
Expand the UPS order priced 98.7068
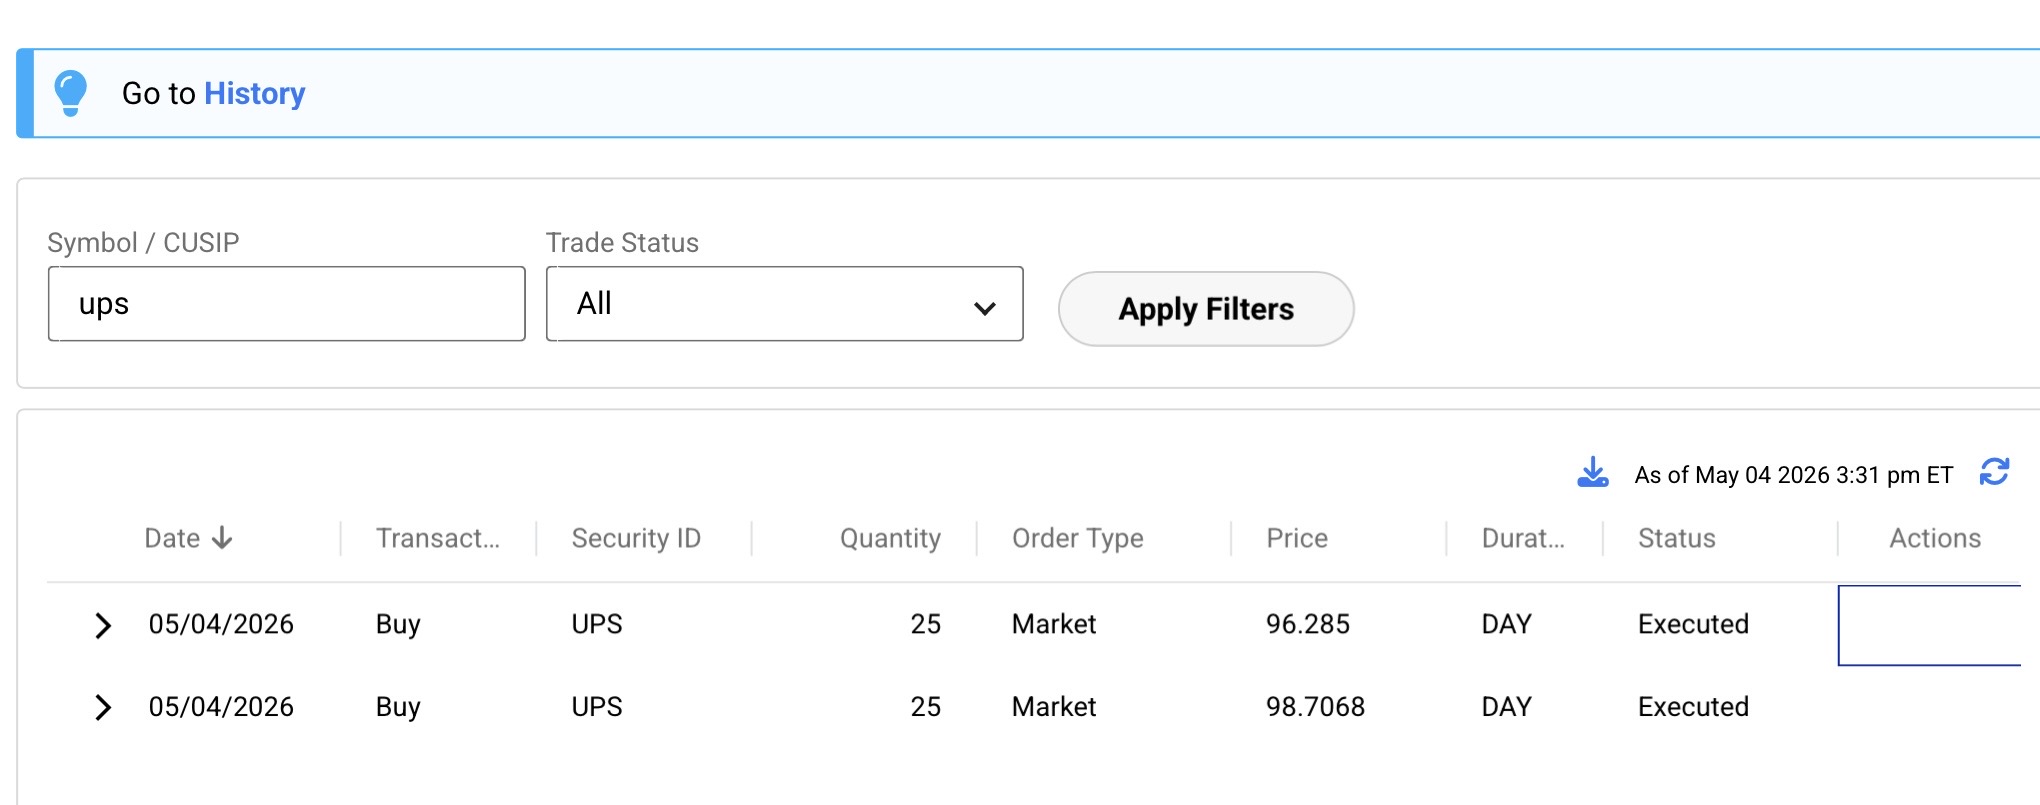[102, 708]
